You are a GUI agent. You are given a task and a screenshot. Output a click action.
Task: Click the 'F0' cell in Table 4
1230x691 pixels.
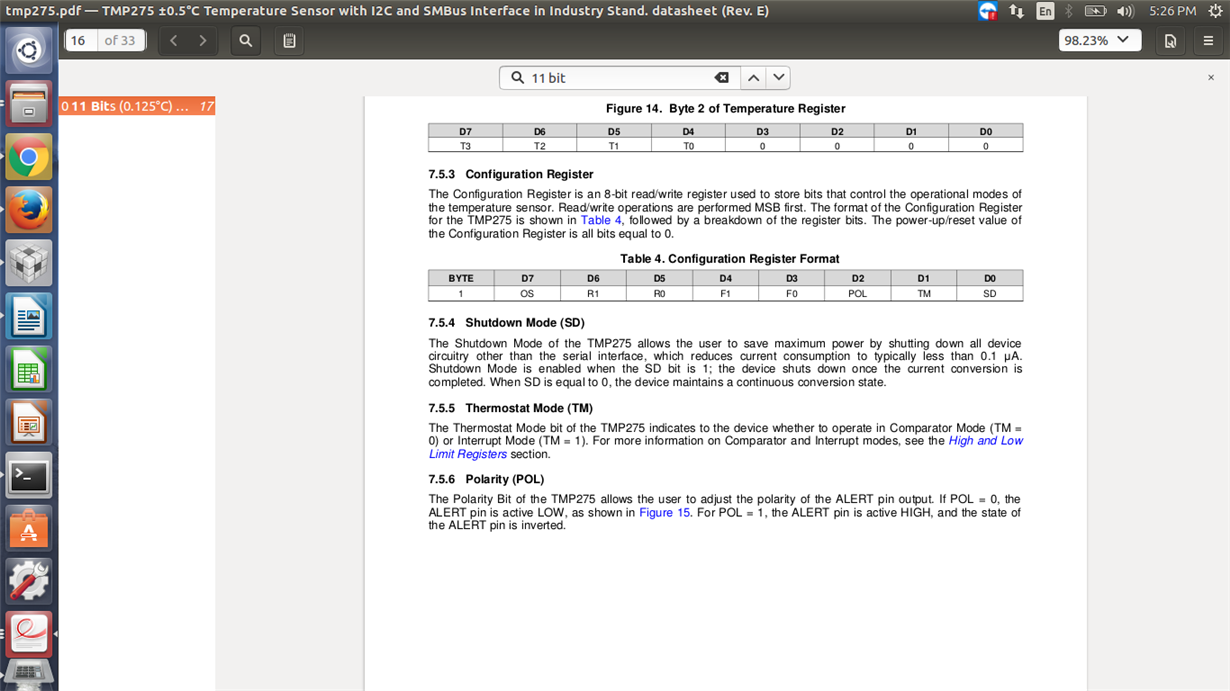pos(791,294)
